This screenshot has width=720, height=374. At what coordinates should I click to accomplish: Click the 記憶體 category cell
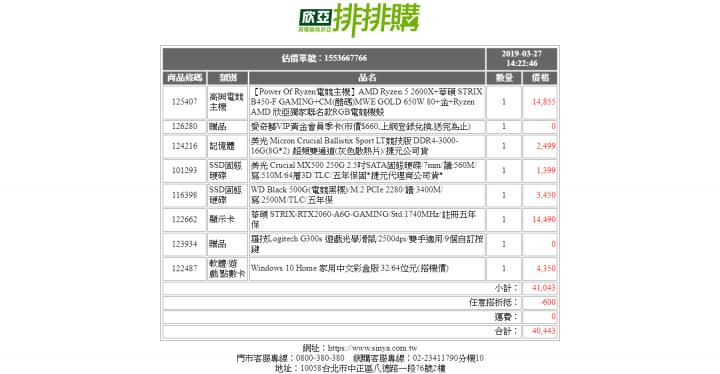(x=228, y=146)
